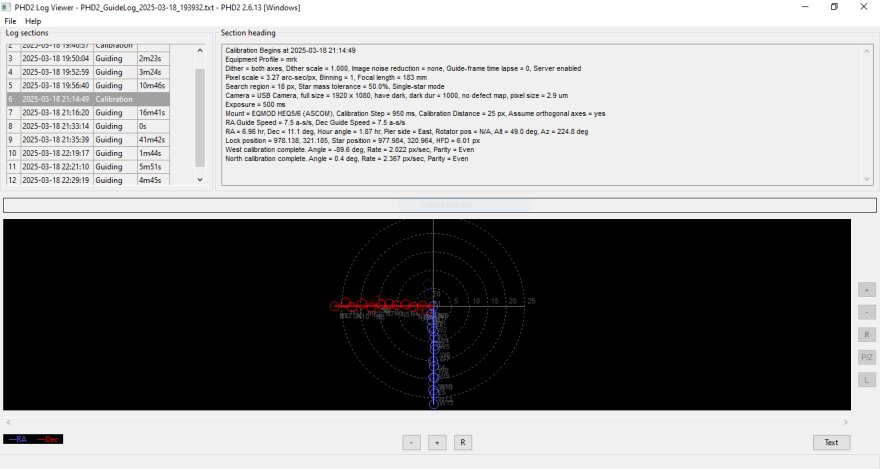Click the Text button
Image resolution: width=880 pixels, height=469 pixels.
831,442
